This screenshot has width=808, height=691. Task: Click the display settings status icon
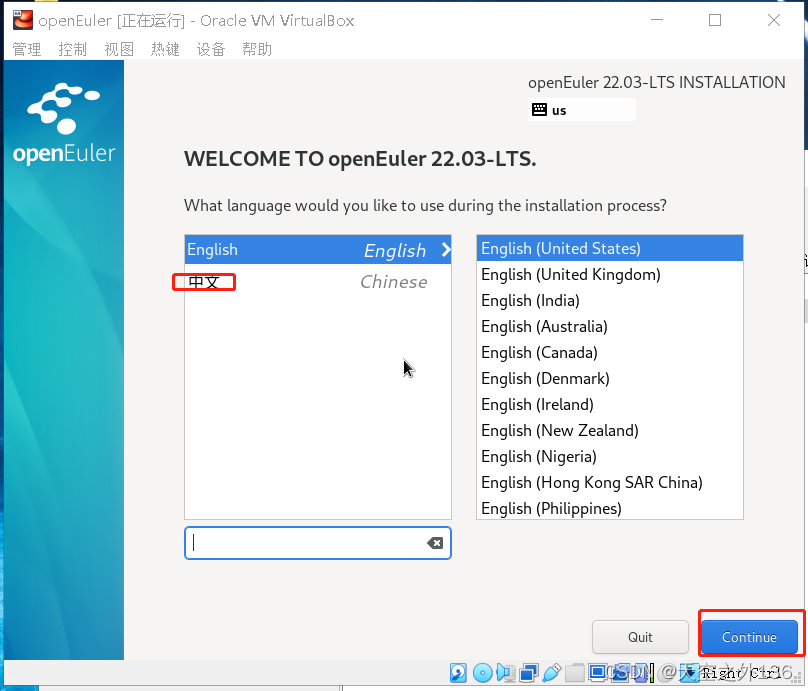point(598,672)
